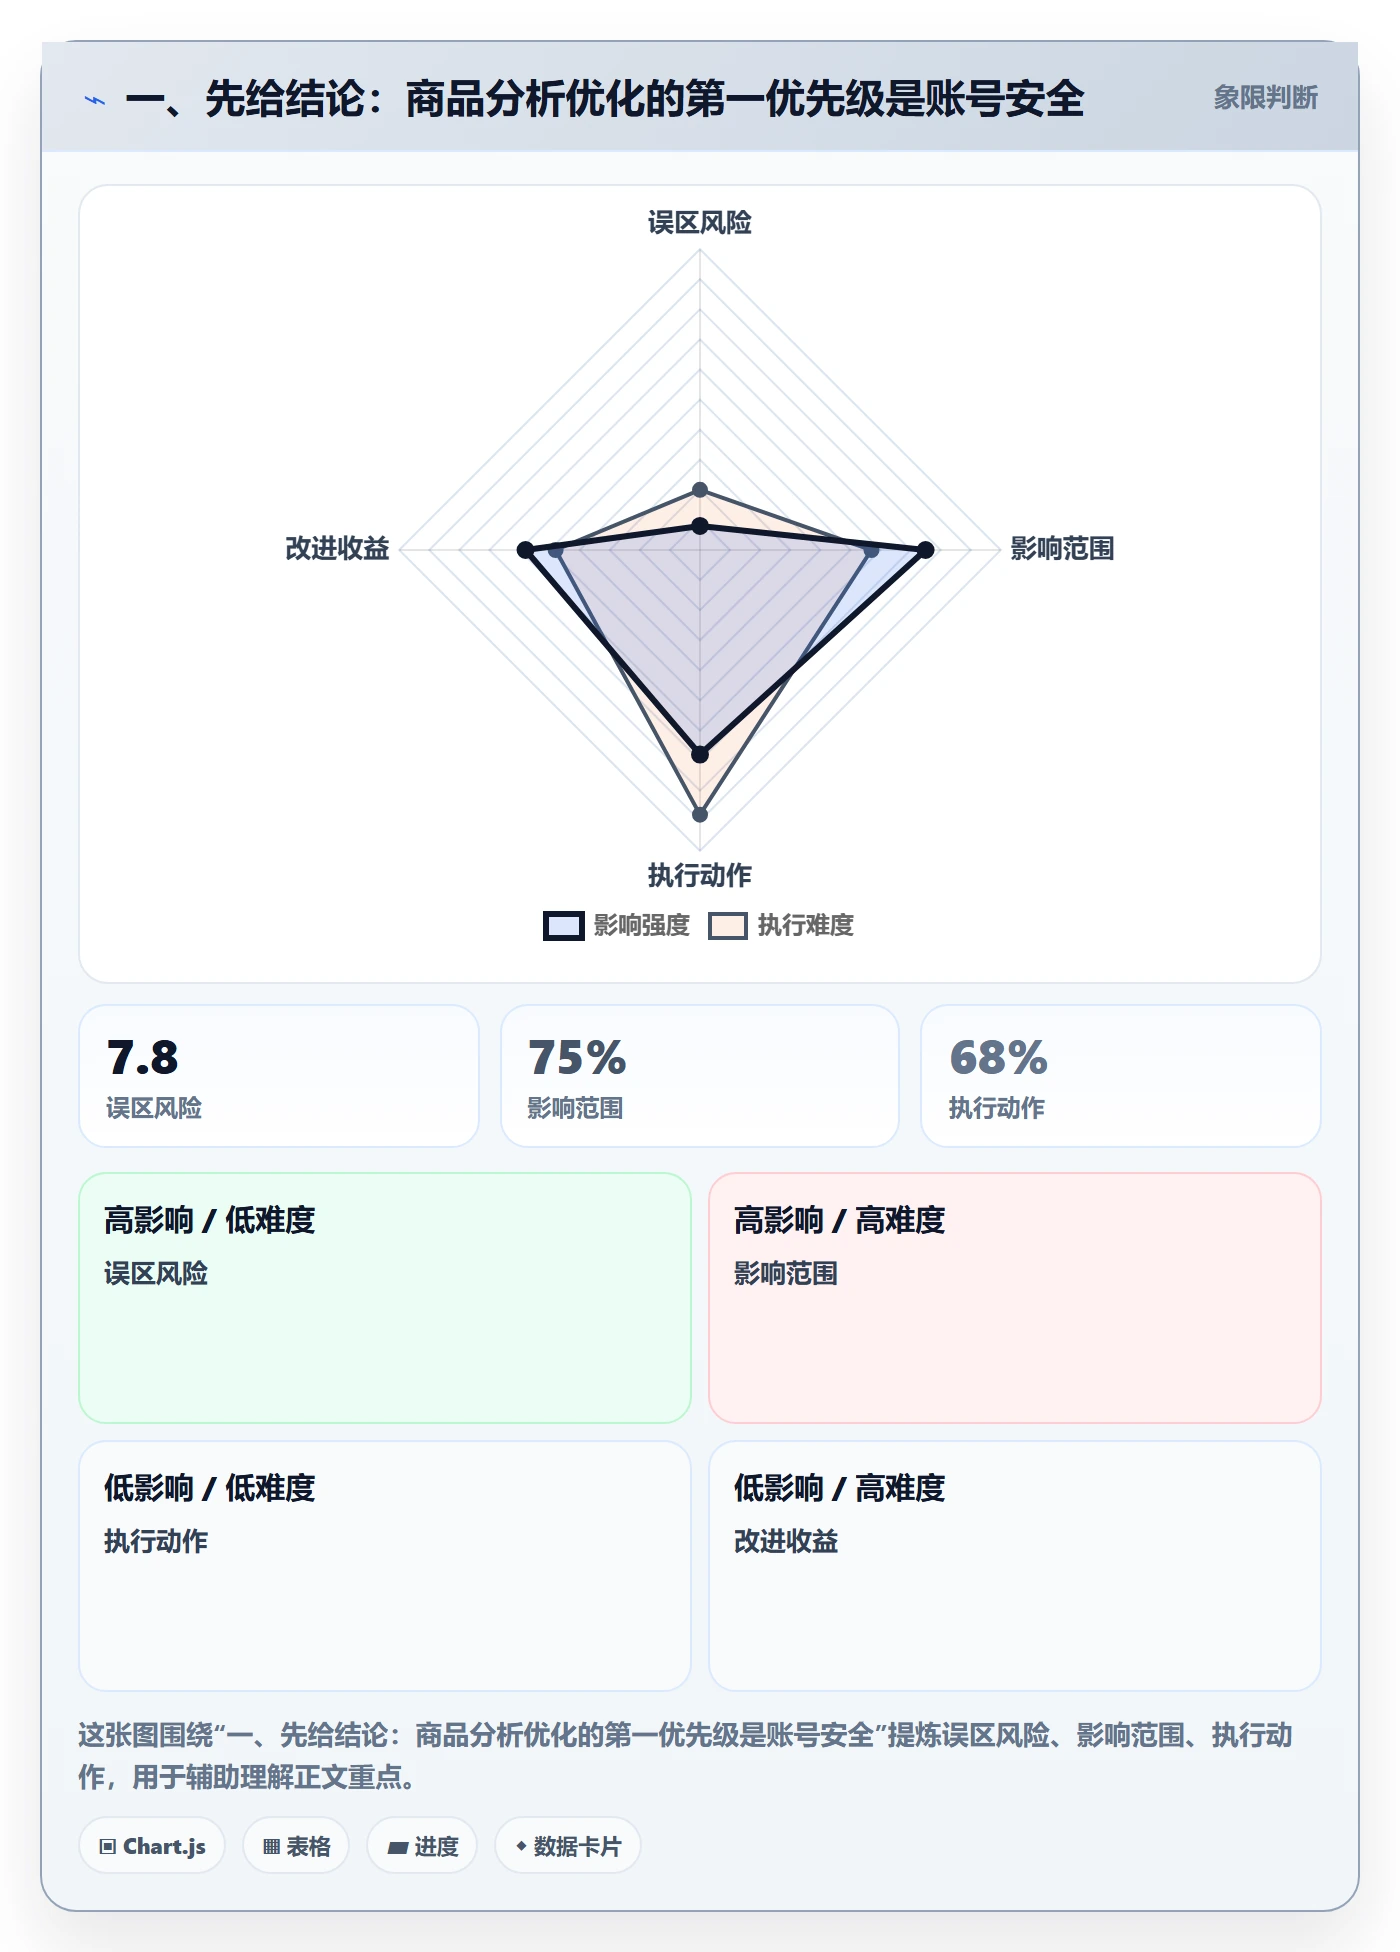The height and width of the screenshot is (1952, 1400).
Task: Click the 影响范围 radar data point
Action: point(926,550)
